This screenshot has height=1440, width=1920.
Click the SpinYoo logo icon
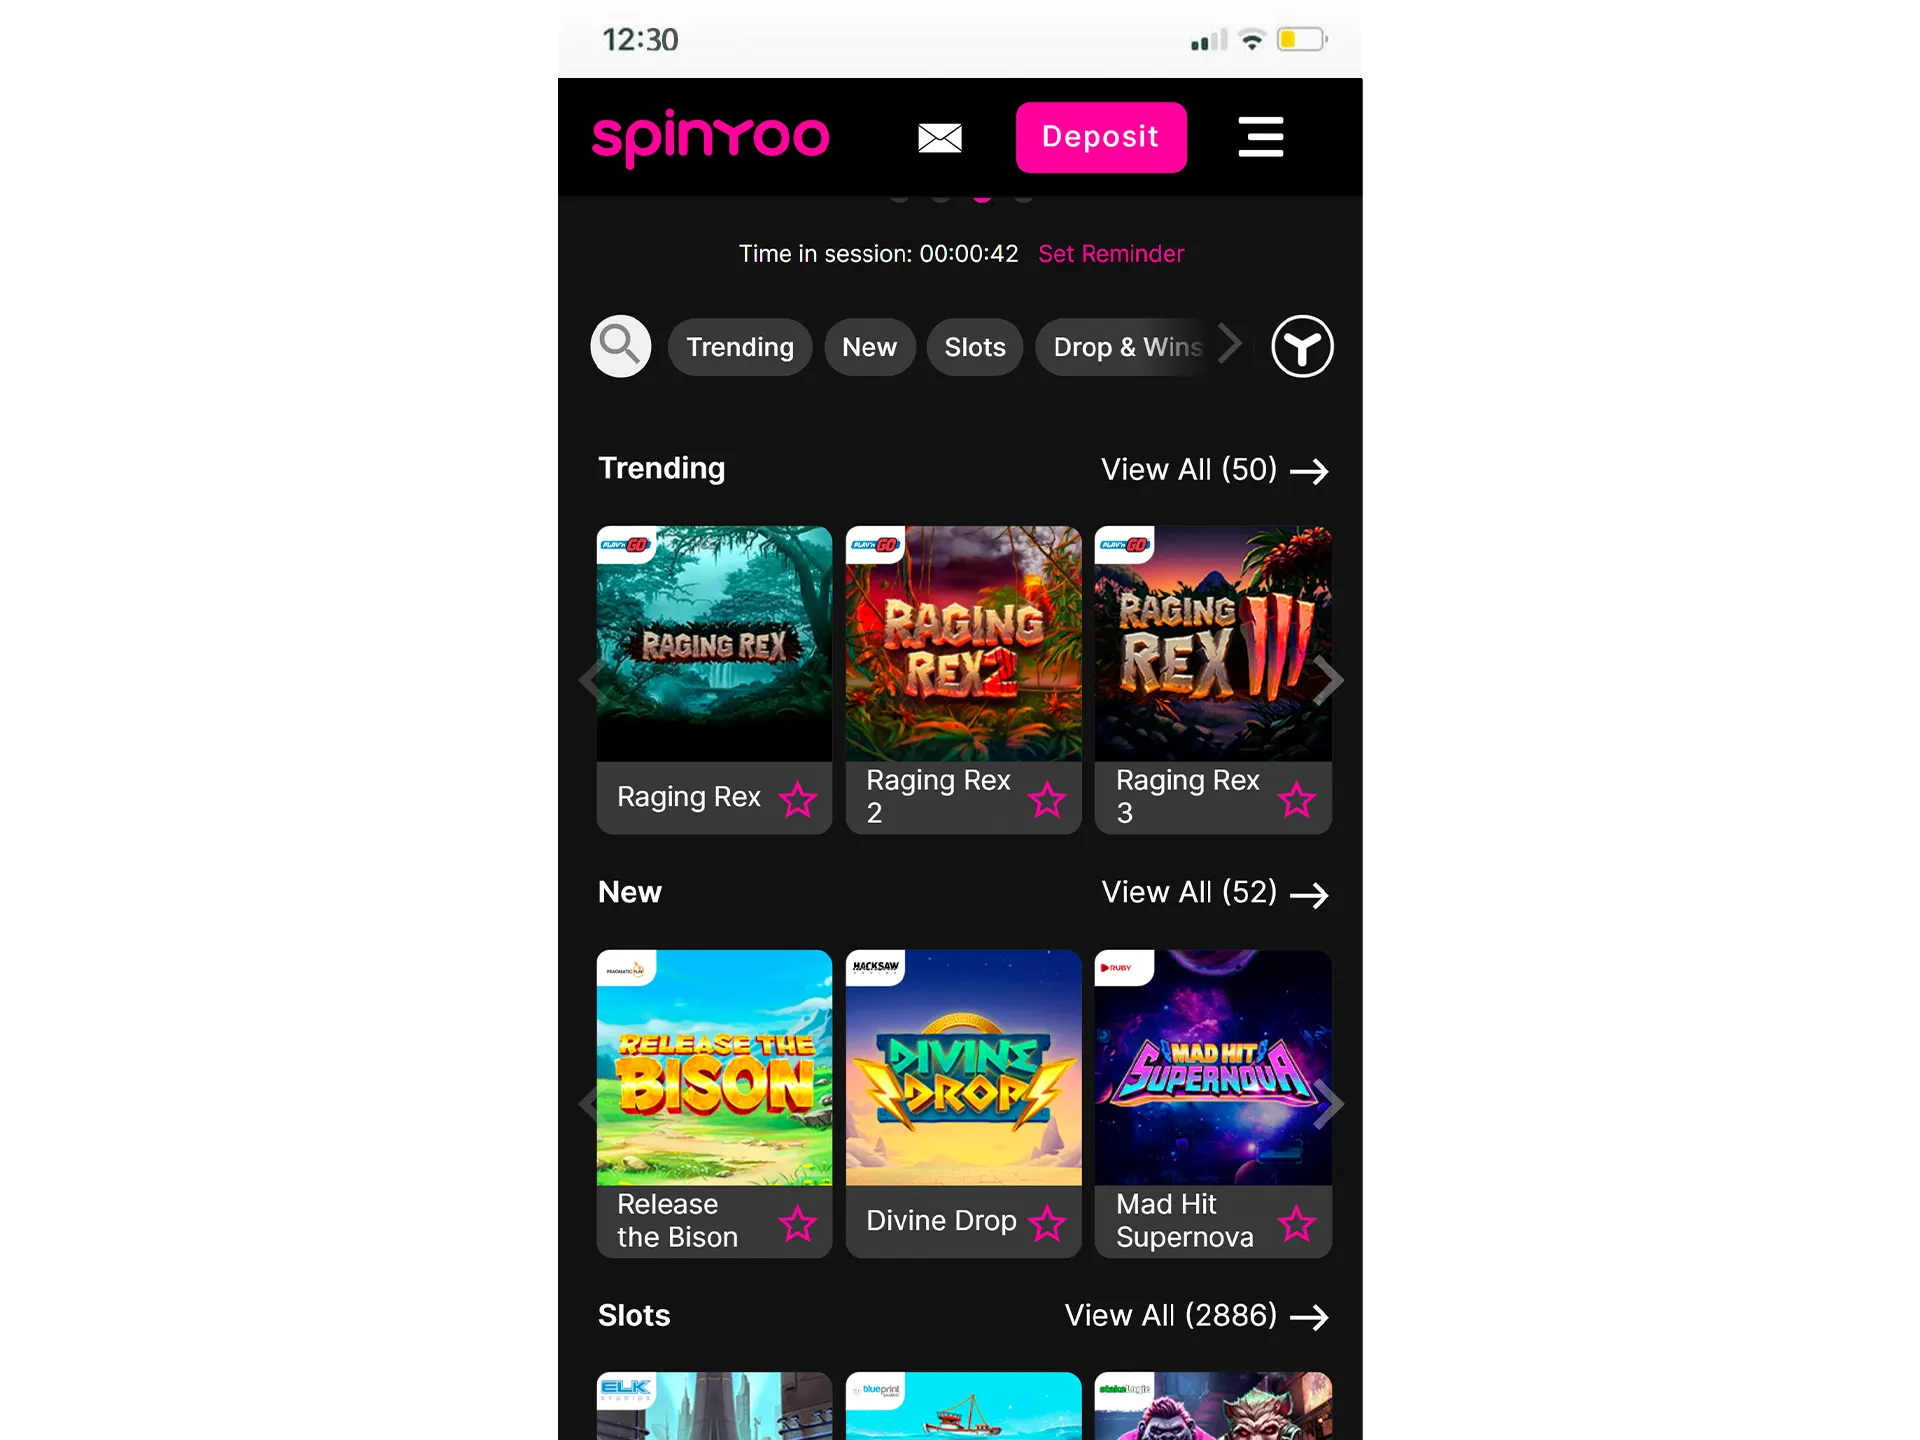pos(711,136)
